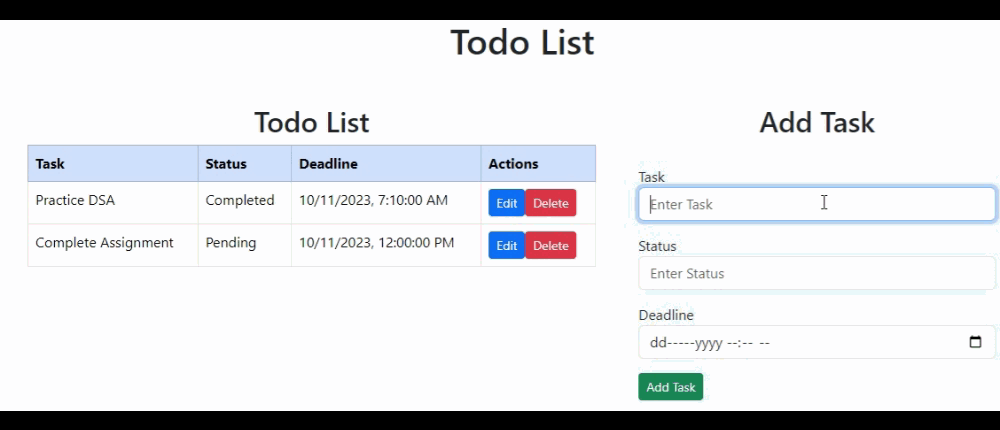Delete the Complete Assignment task
The width and height of the screenshot is (1000, 430).
[x=550, y=245]
